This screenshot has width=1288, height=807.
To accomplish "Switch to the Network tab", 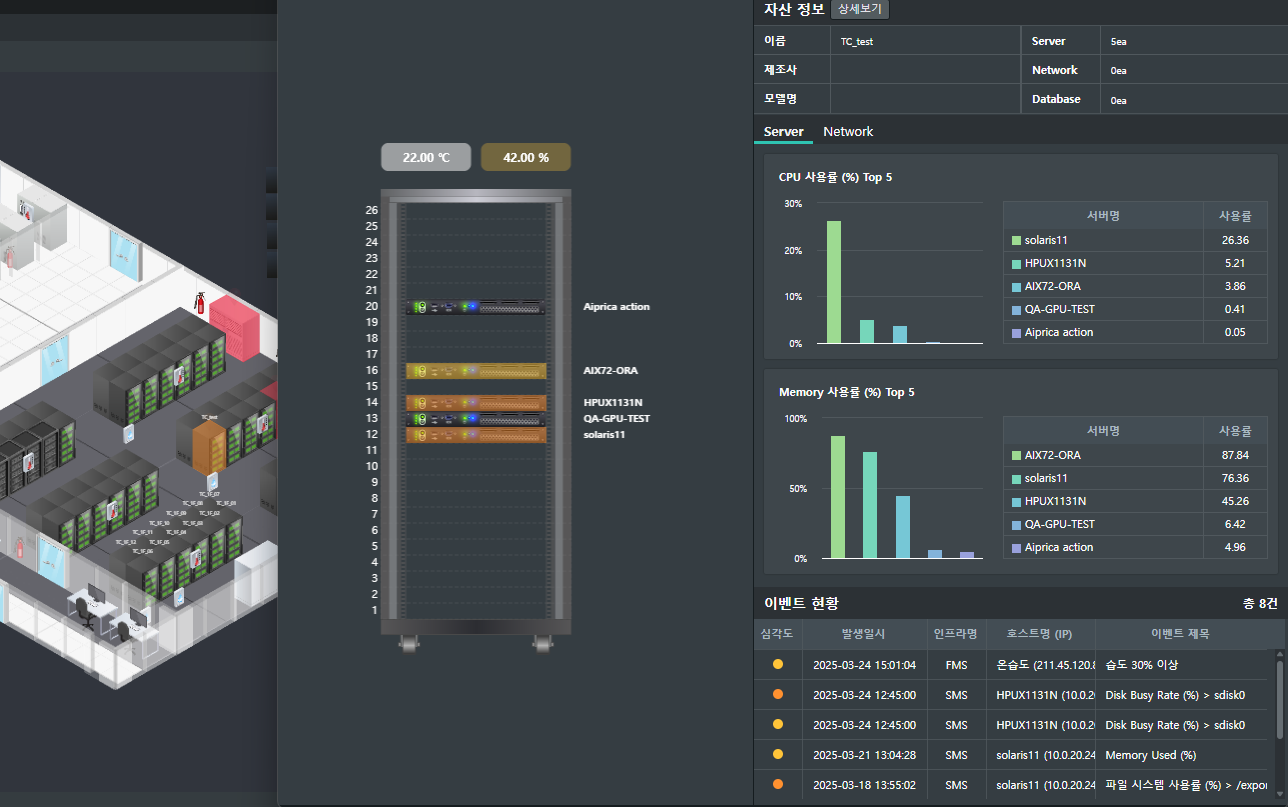I will tap(848, 132).
